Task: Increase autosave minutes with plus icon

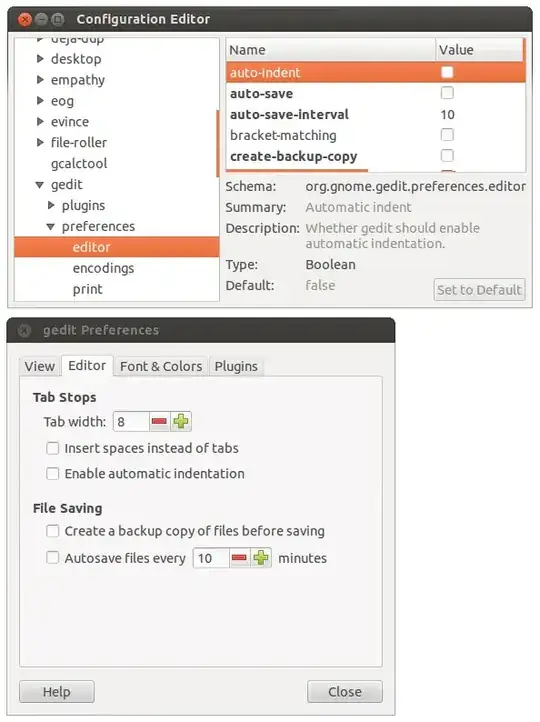Action: [261, 558]
